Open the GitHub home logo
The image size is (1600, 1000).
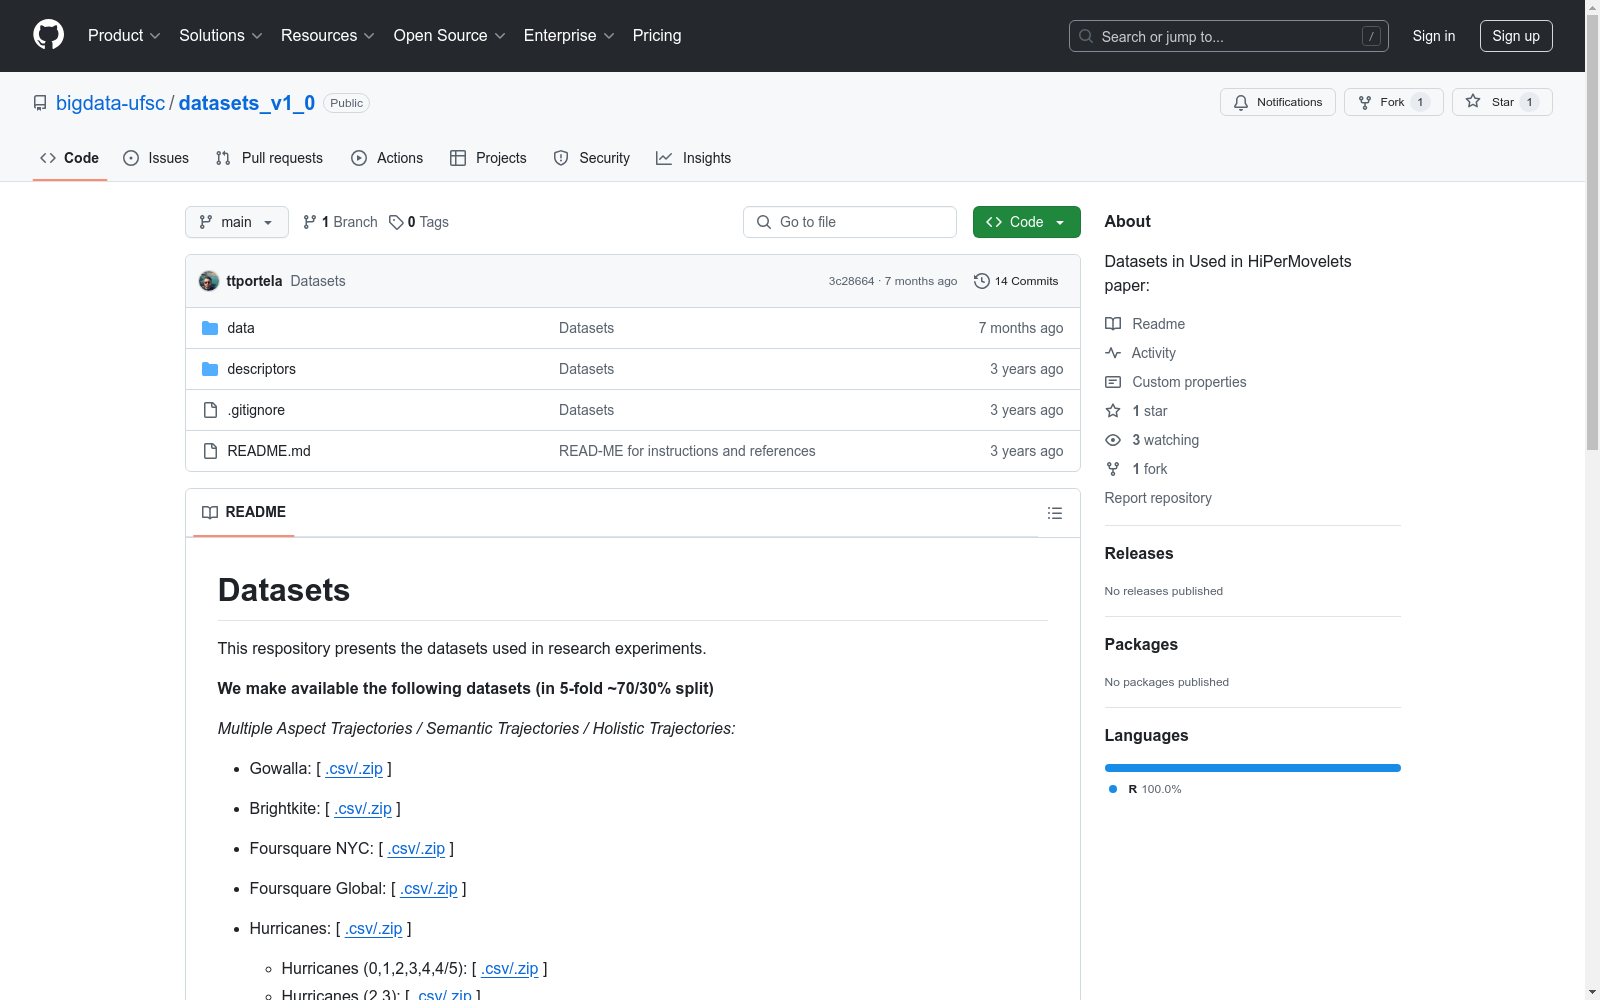pyautogui.click(x=48, y=35)
